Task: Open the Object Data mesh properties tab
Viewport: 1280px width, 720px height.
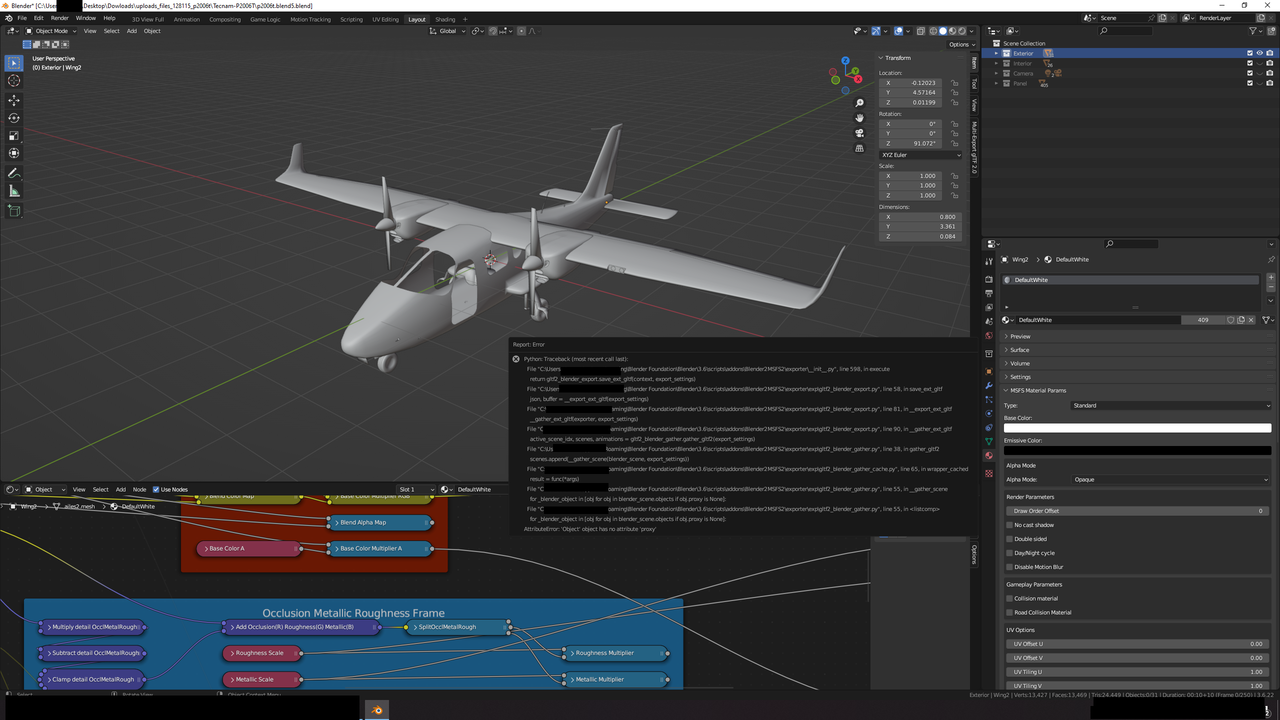Action: (989, 441)
